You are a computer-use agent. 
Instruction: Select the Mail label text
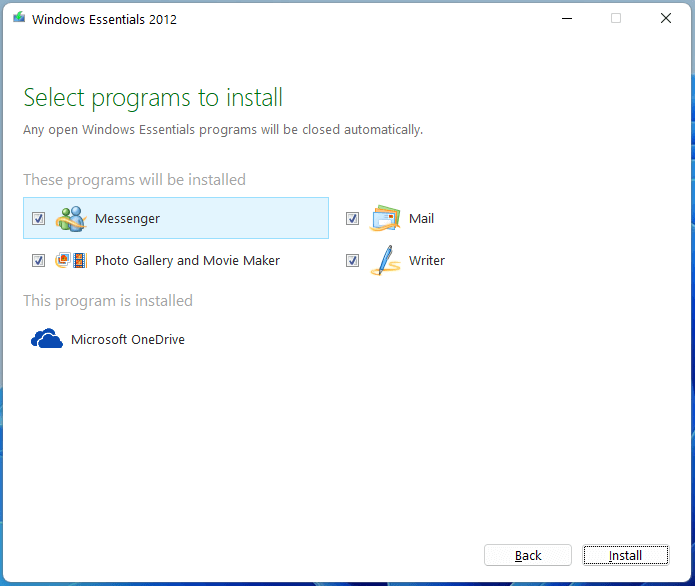(421, 219)
